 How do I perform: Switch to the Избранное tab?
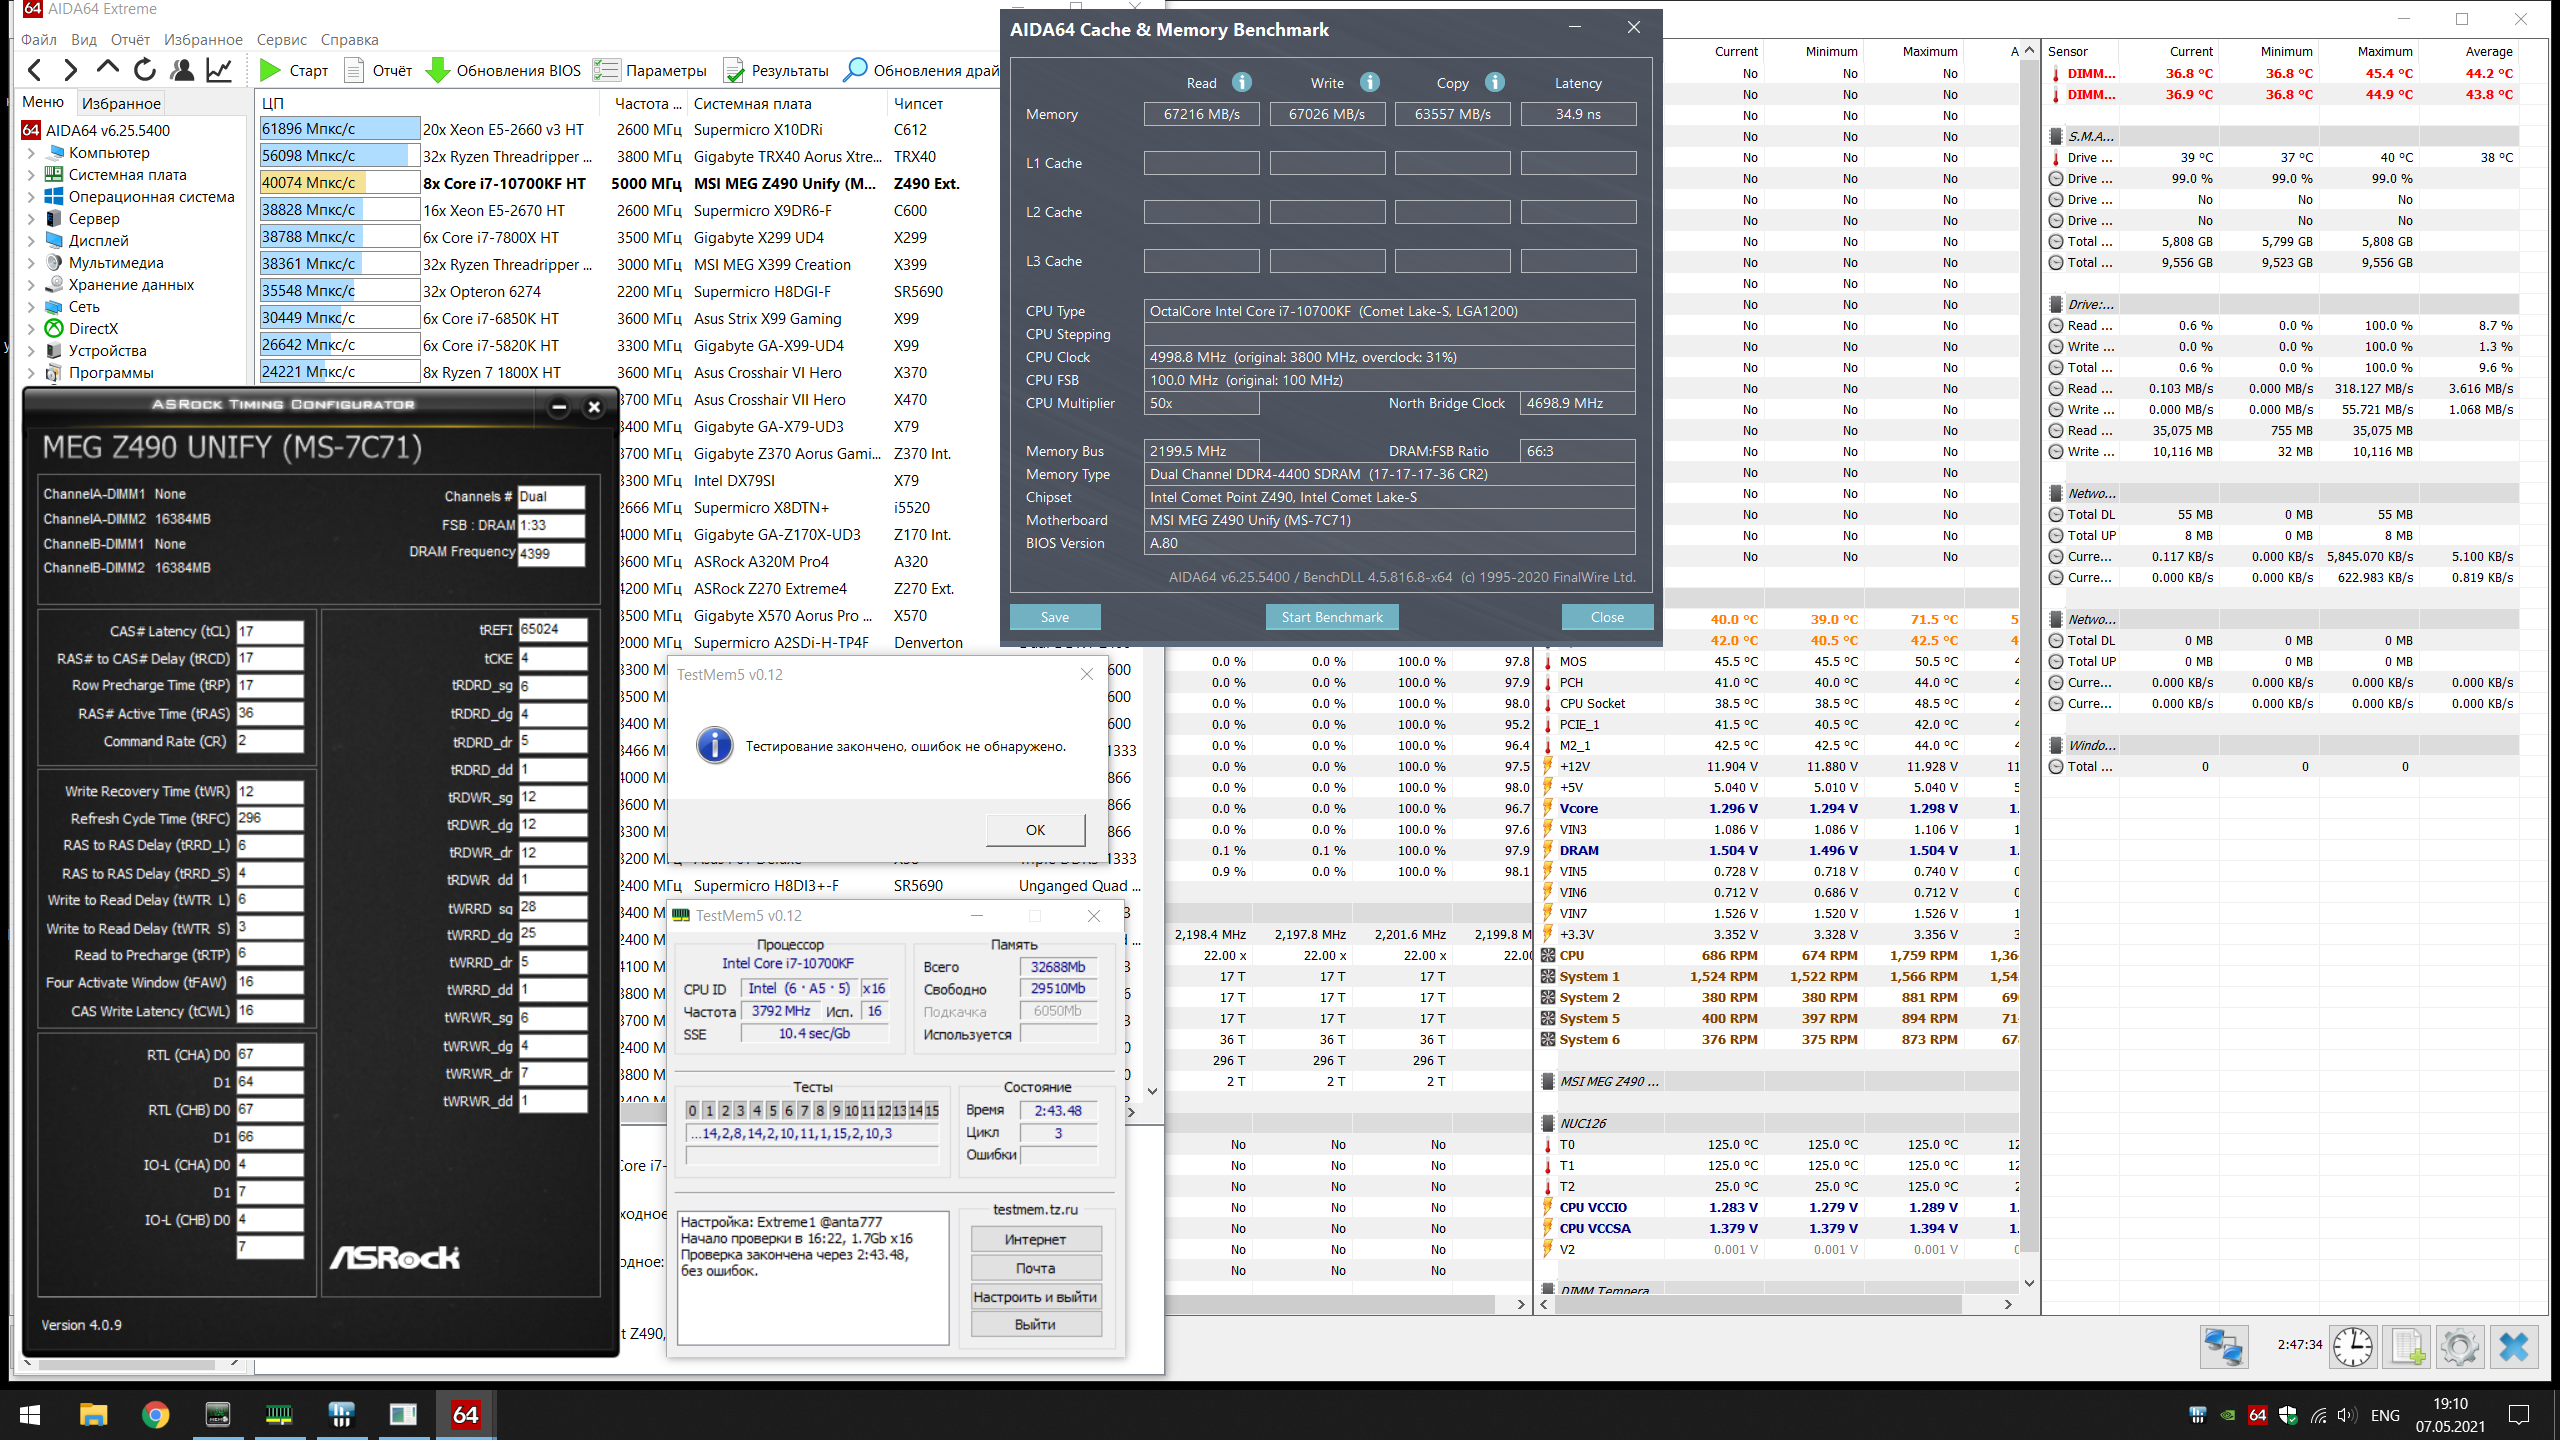[x=121, y=103]
